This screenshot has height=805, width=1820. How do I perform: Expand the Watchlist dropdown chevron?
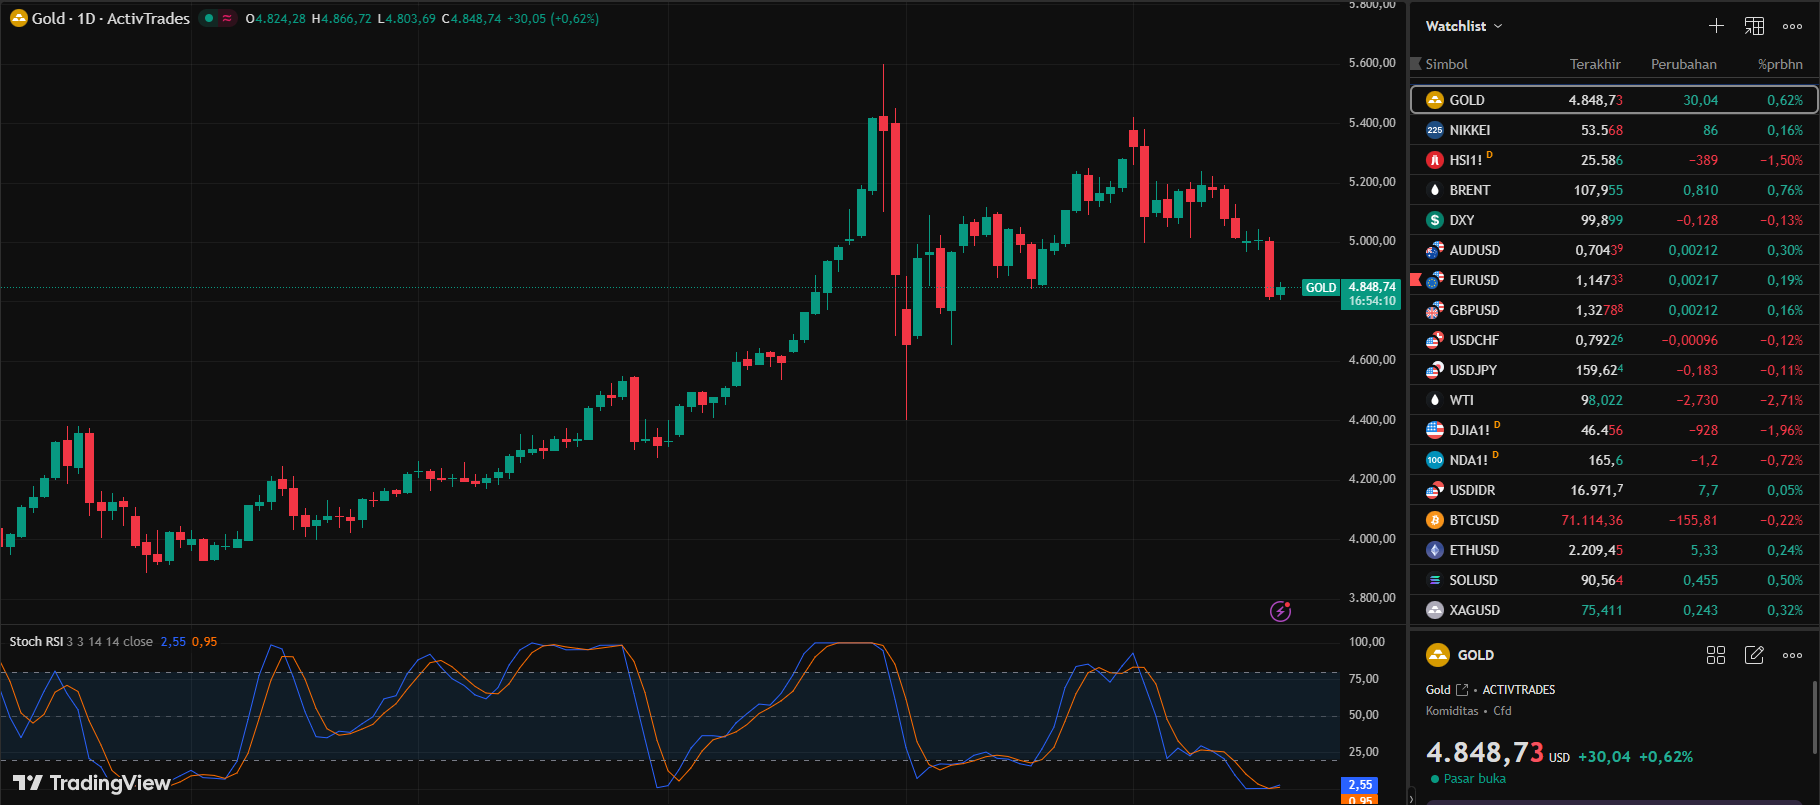coord(1498,26)
